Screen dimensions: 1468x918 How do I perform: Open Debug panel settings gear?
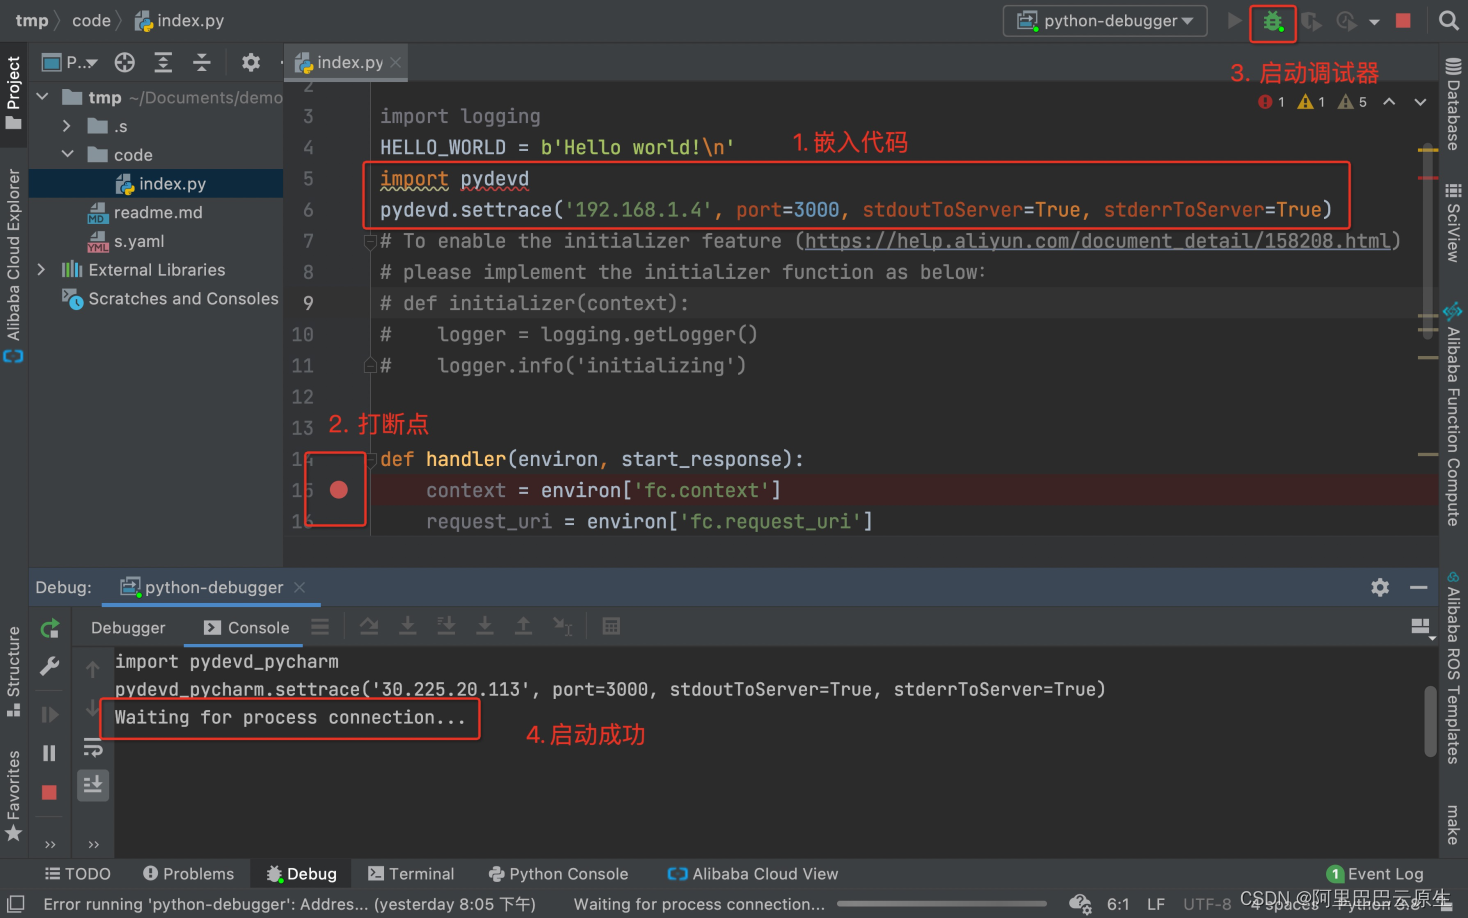(x=1380, y=587)
